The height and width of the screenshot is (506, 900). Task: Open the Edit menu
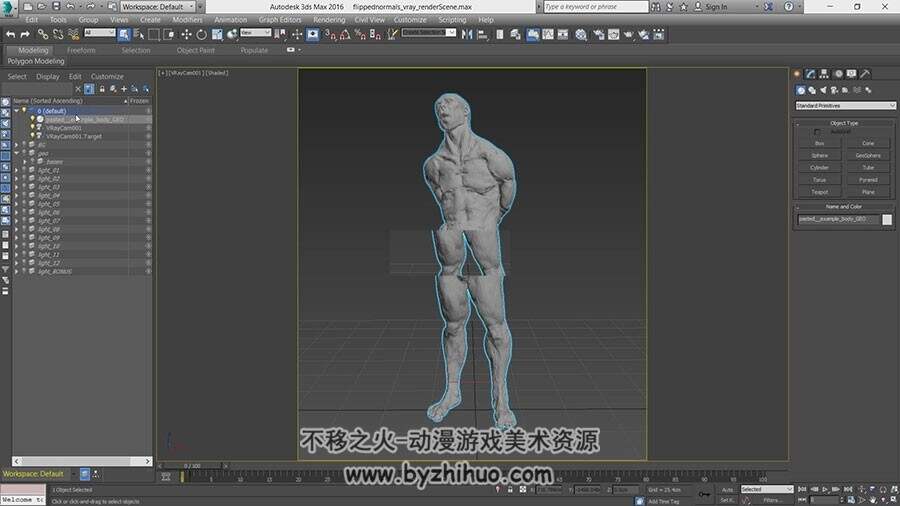32,20
